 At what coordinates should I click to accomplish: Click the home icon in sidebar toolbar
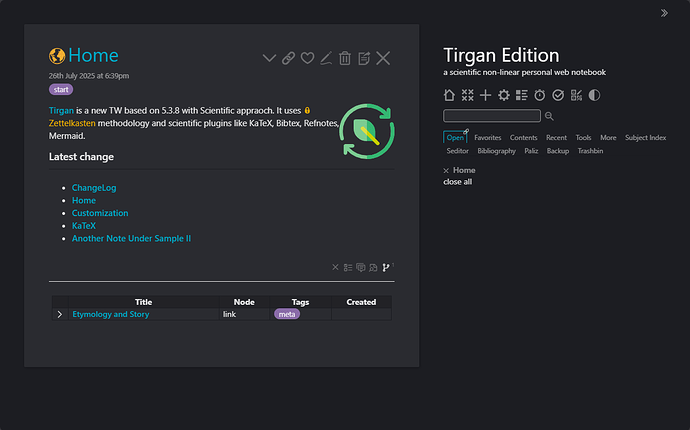click(449, 95)
